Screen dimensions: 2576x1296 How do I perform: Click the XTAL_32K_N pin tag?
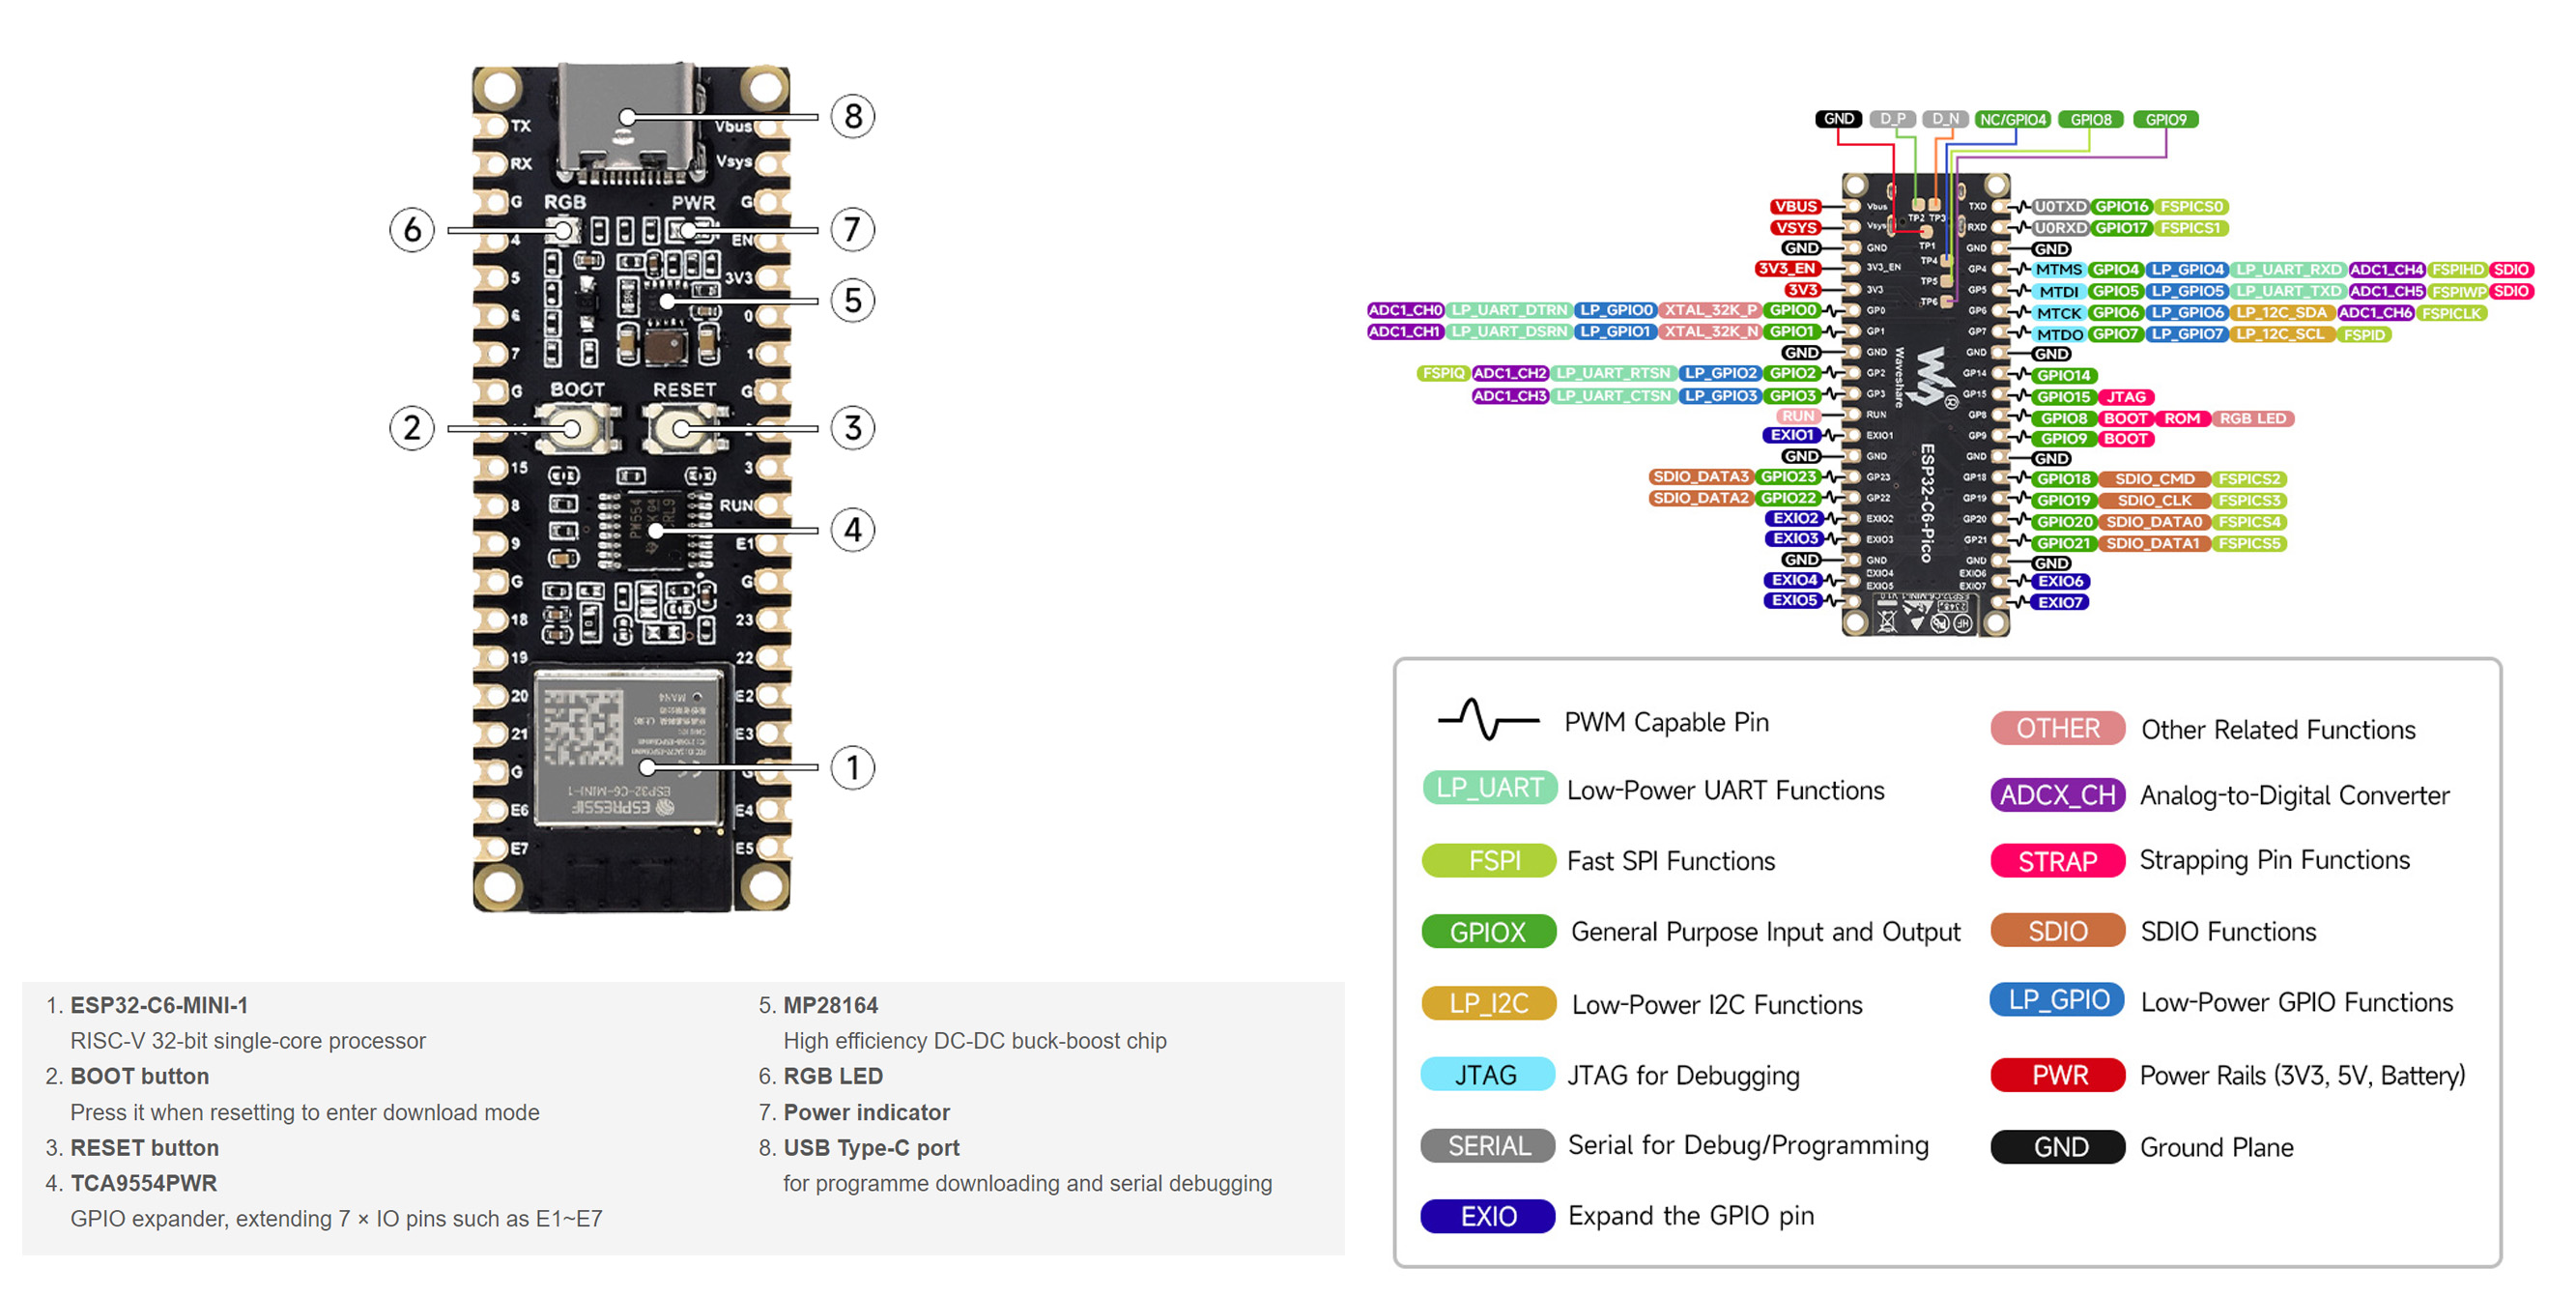coord(1711,331)
